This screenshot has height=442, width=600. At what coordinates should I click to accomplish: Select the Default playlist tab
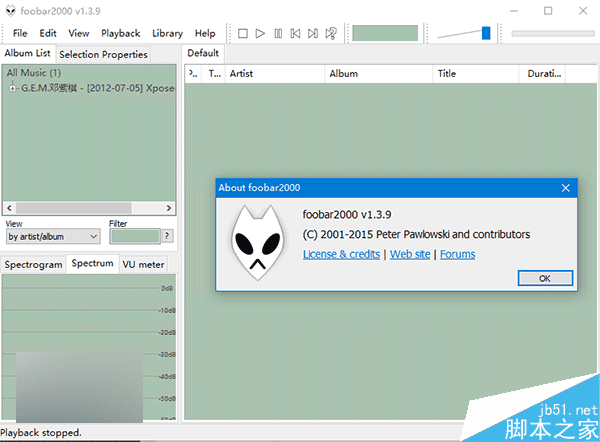click(x=203, y=53)
